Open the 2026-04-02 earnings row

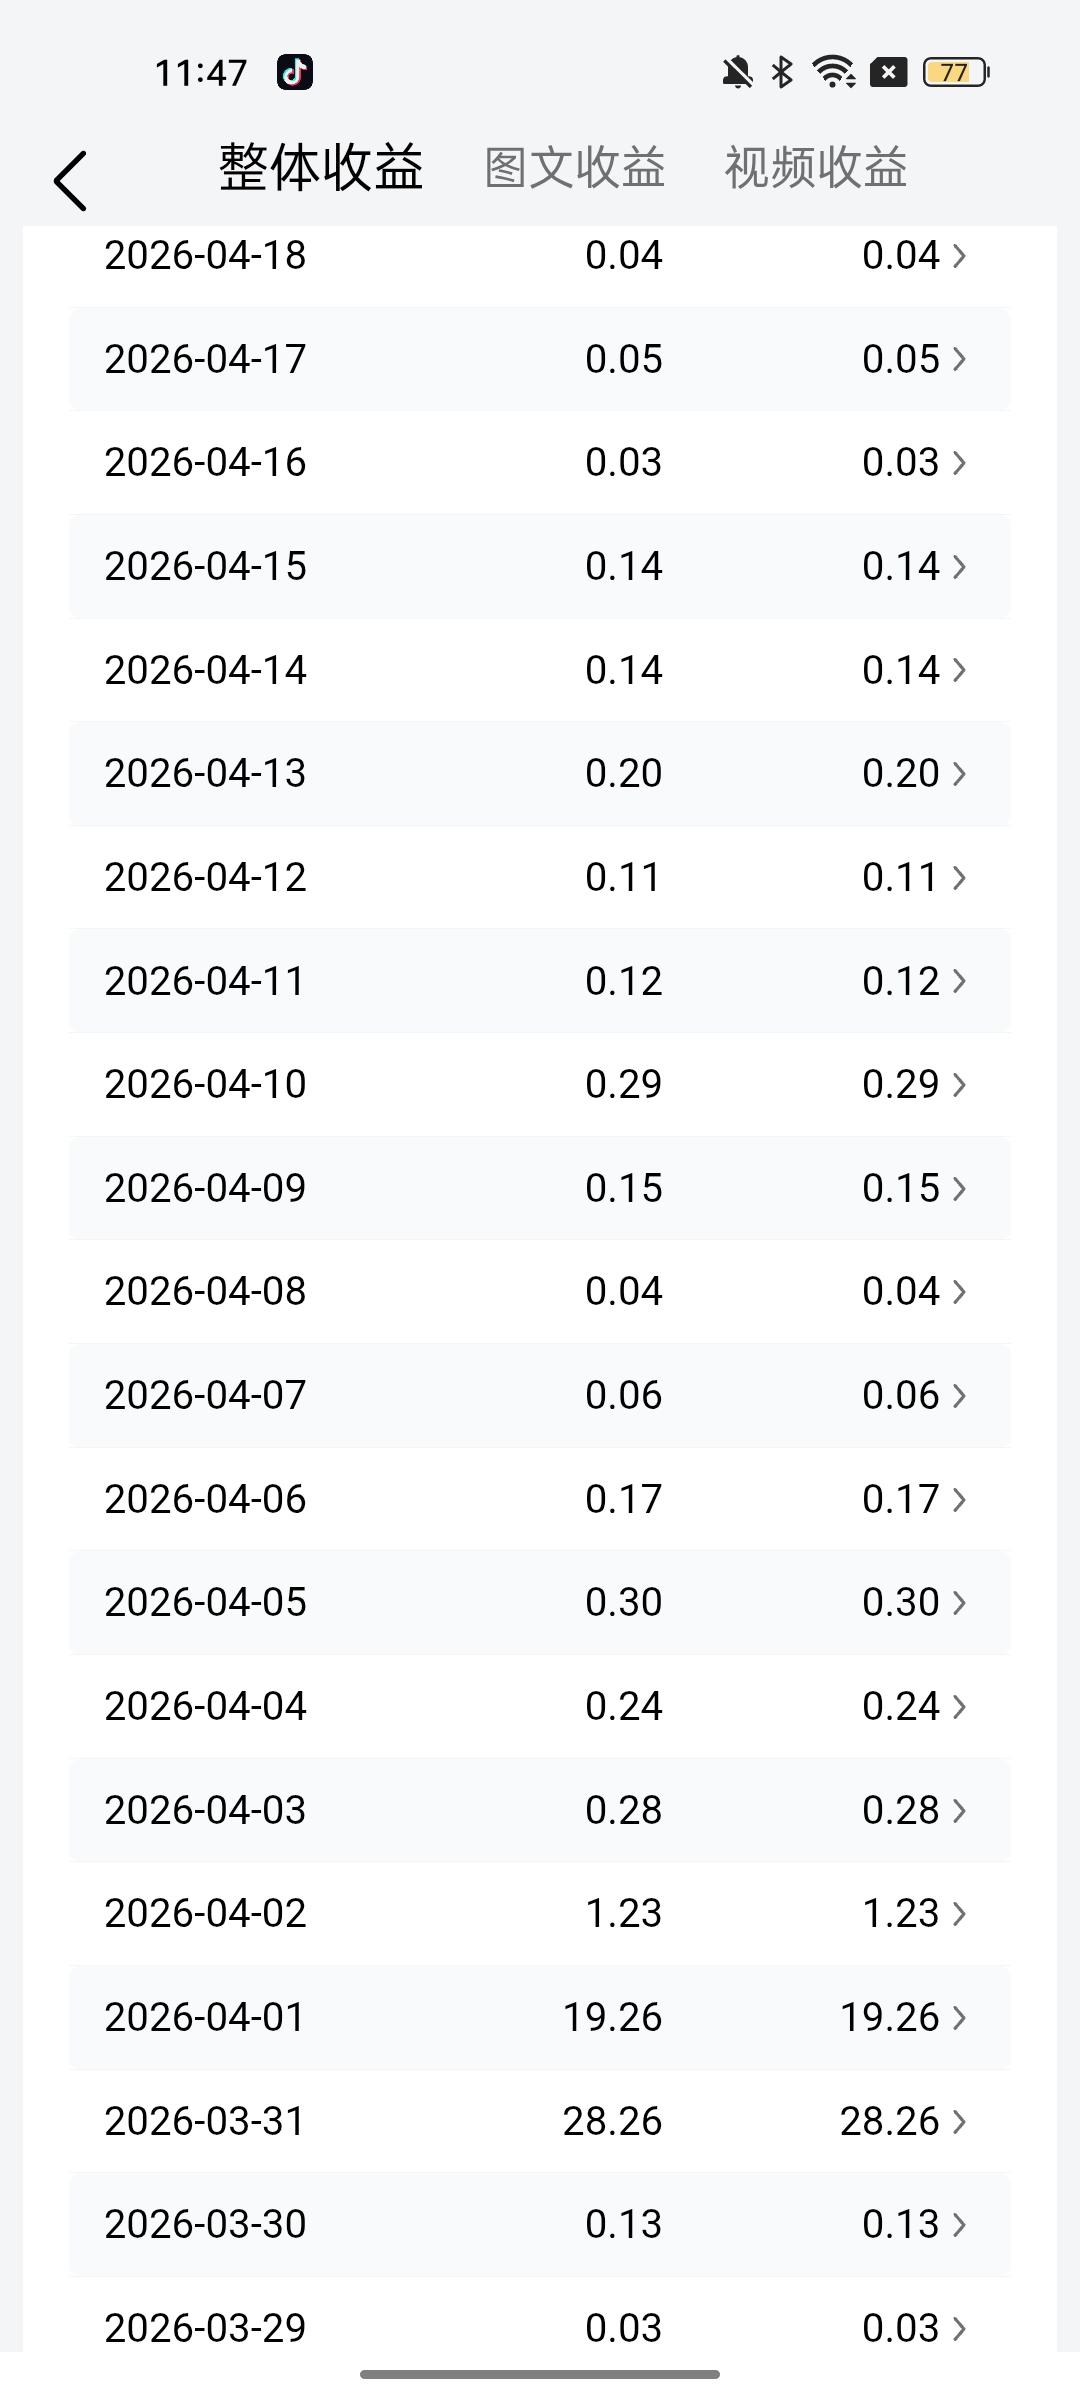tap(540, 1913)
